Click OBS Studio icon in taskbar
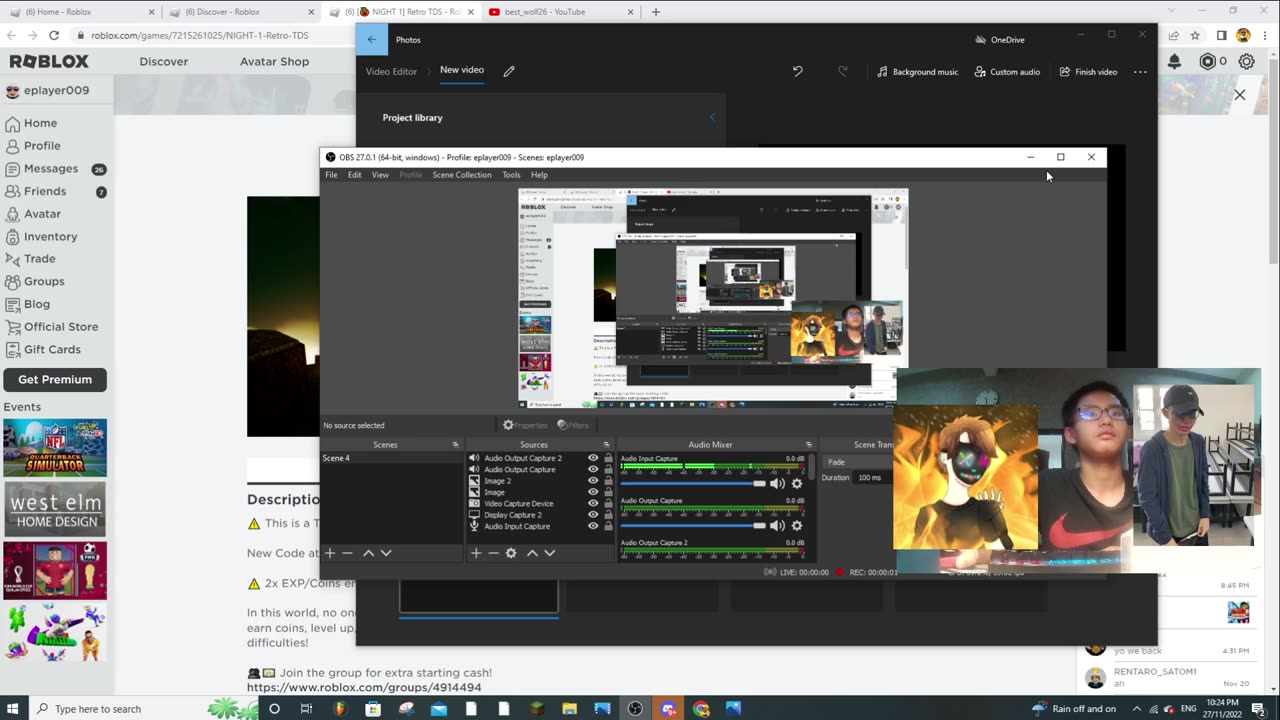 point(635,709)
